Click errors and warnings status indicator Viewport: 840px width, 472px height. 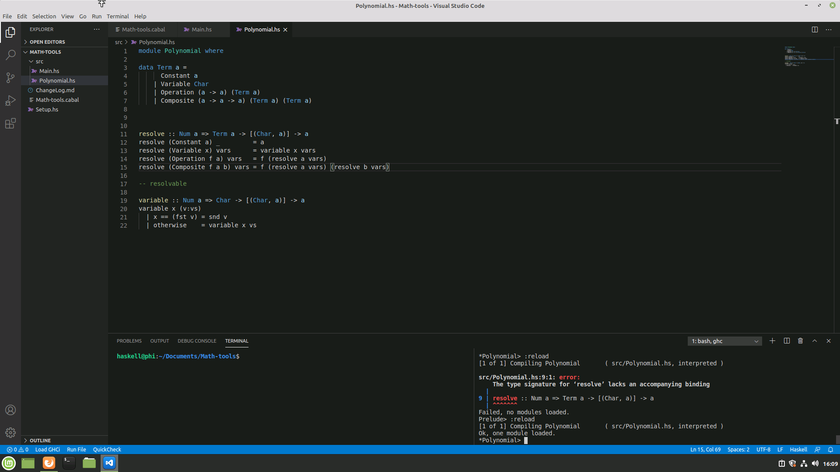click(x=17, y=449)
